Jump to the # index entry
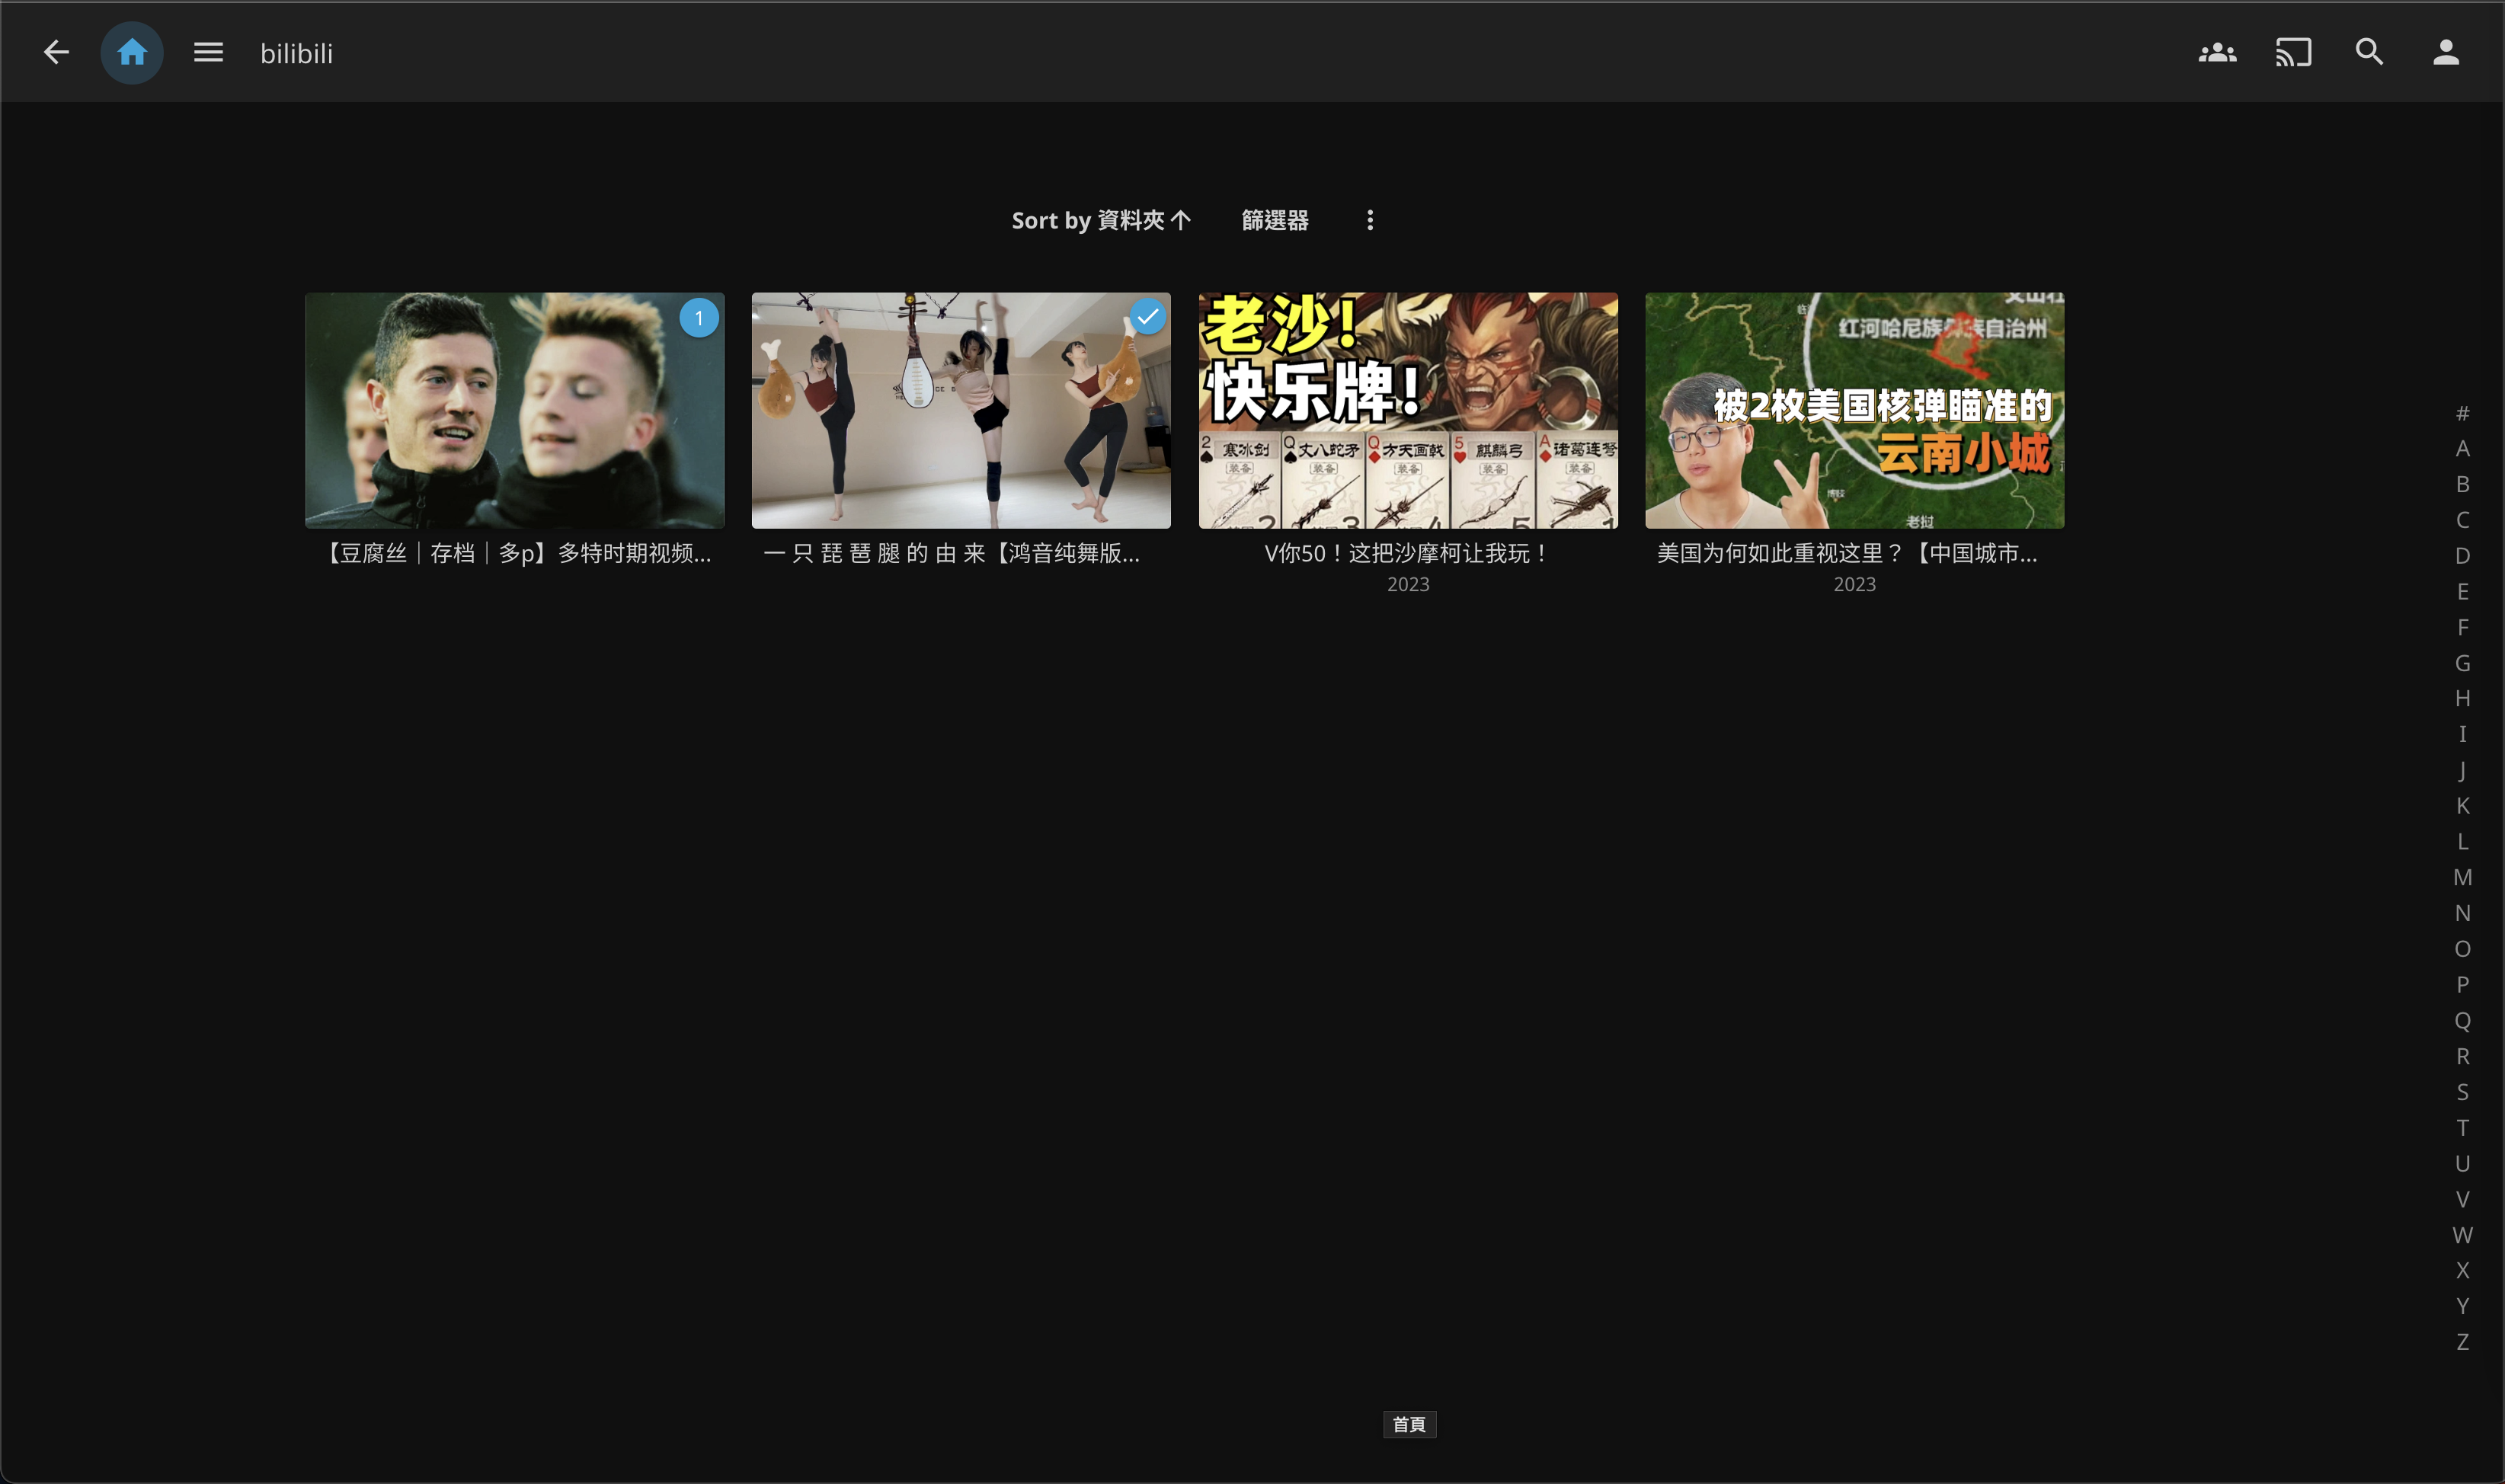This screenshot has width=2505, height=1484. click(2462, 413)
